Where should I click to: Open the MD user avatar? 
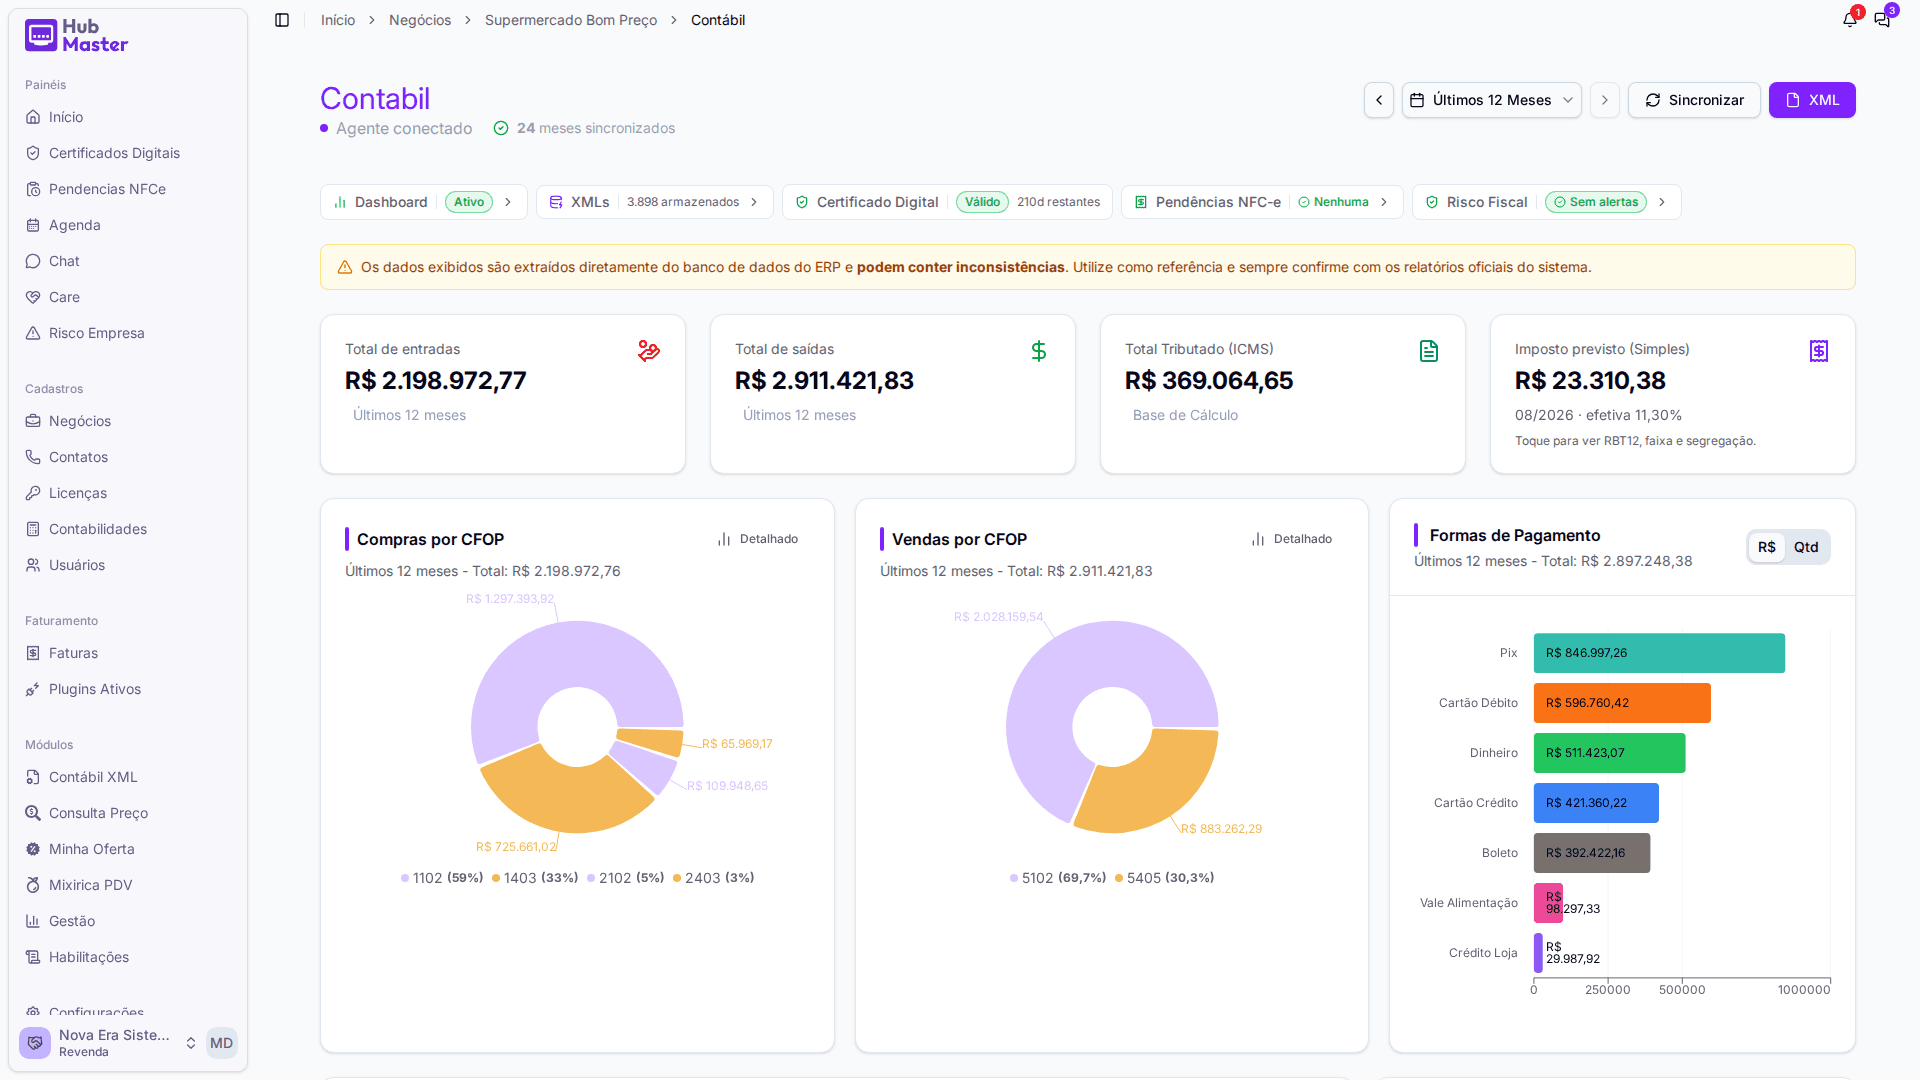221,1043
